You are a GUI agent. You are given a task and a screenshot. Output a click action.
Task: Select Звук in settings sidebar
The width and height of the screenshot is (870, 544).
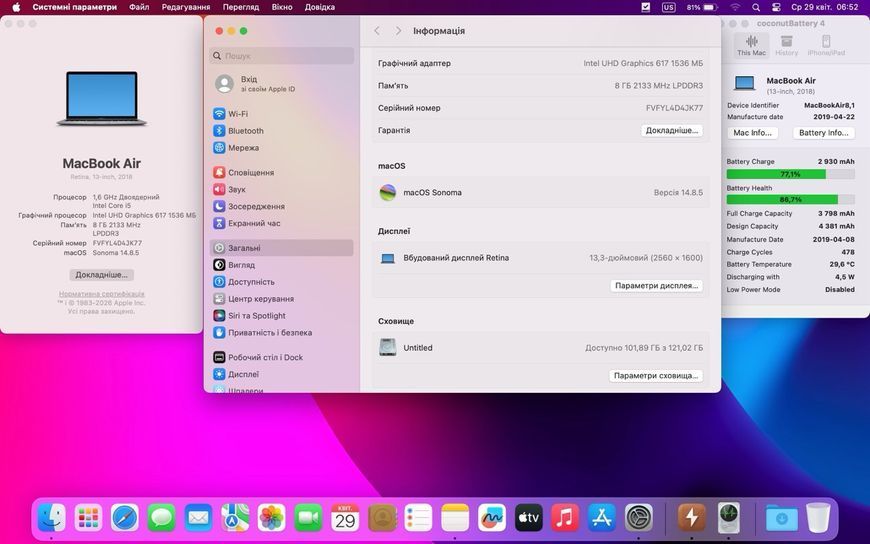tap(282, 189)
